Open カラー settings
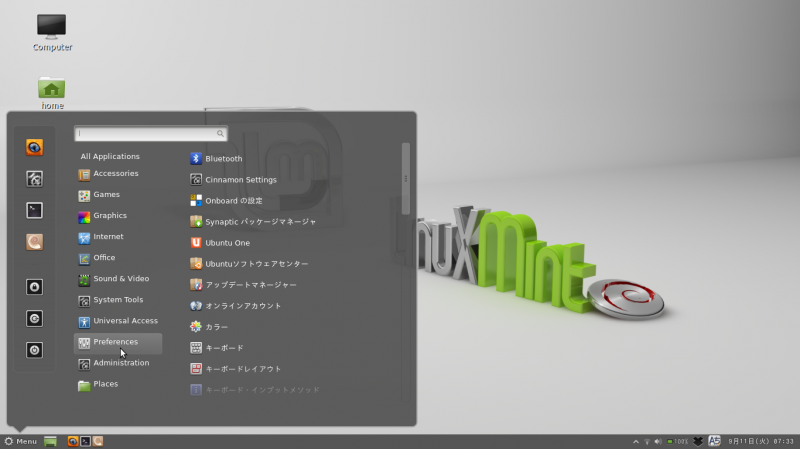 (209, 327)
